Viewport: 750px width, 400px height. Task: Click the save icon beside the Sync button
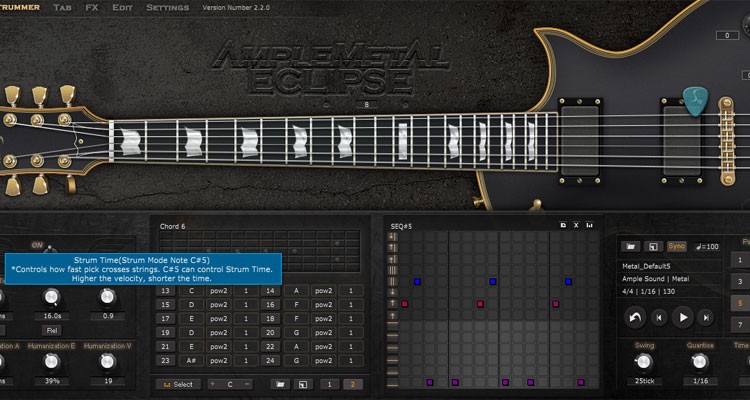click(x=652, y=246)
